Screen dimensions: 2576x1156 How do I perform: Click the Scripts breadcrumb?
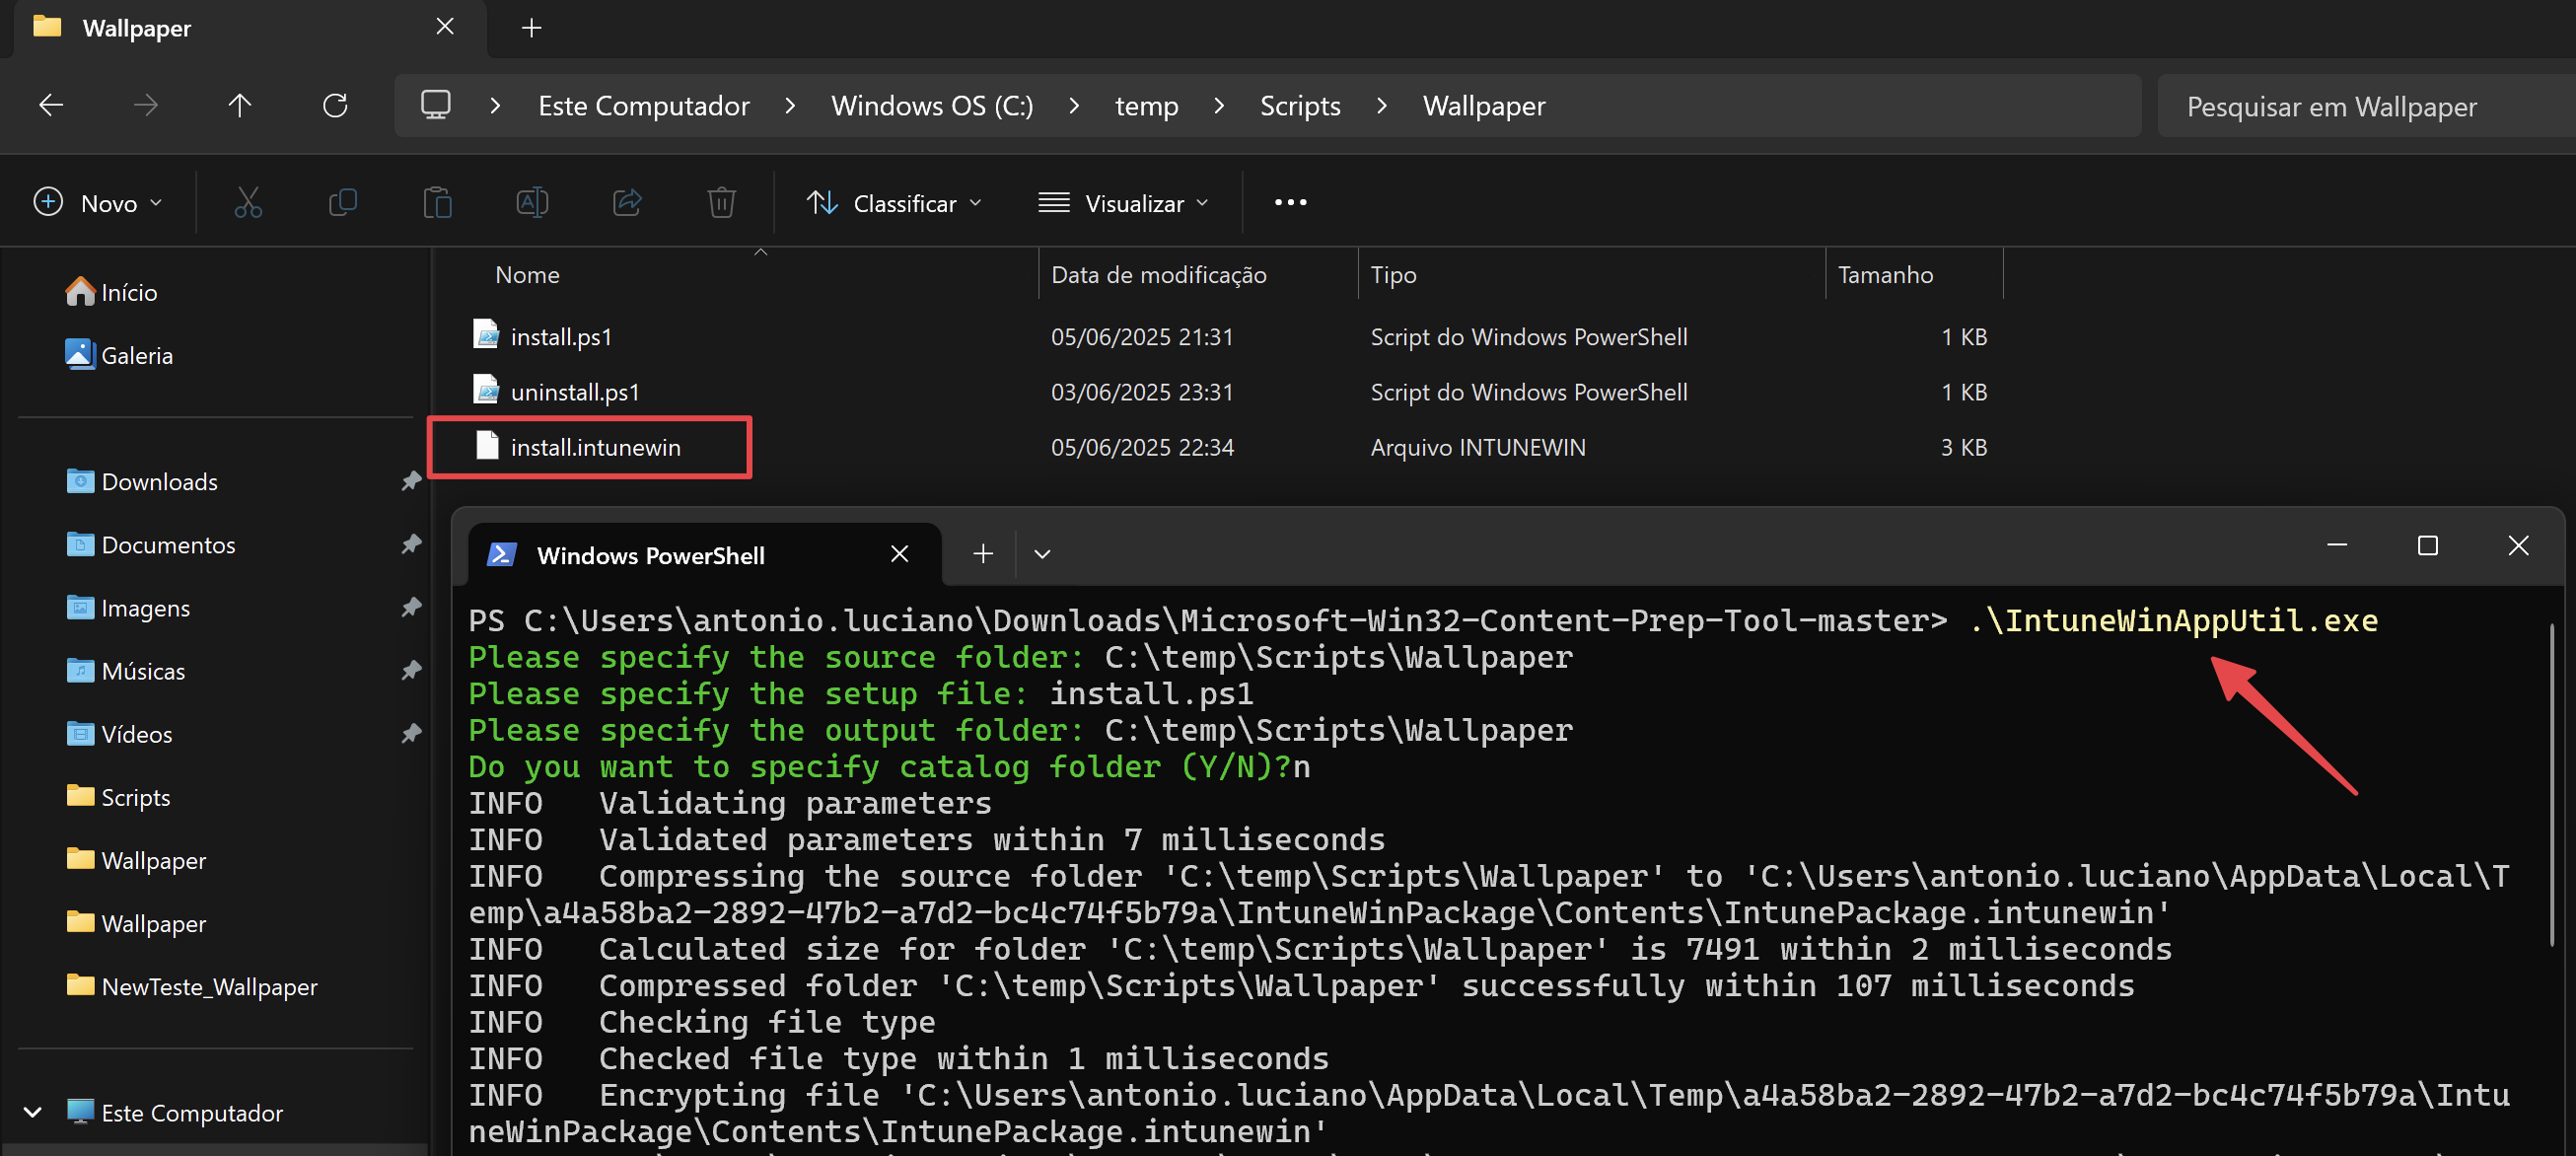pyautogui.click(x=1300, y=105)
